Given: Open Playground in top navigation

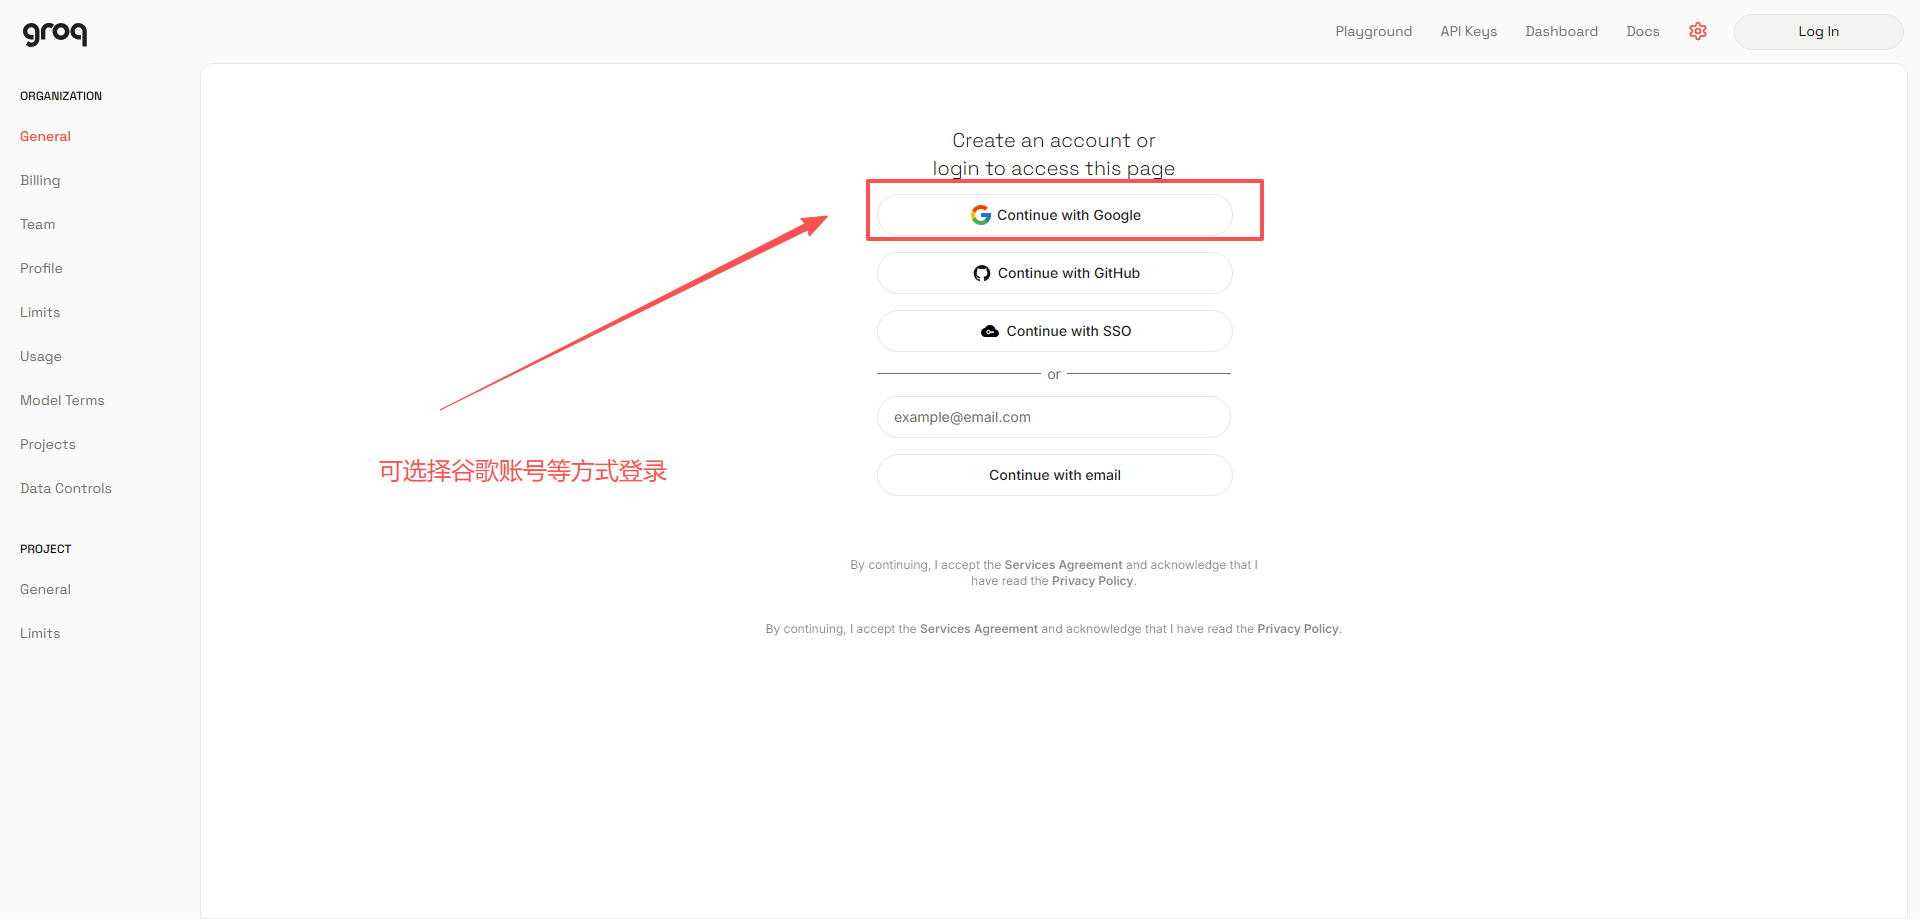Looking at the screenshot, I should (1373, 31).
